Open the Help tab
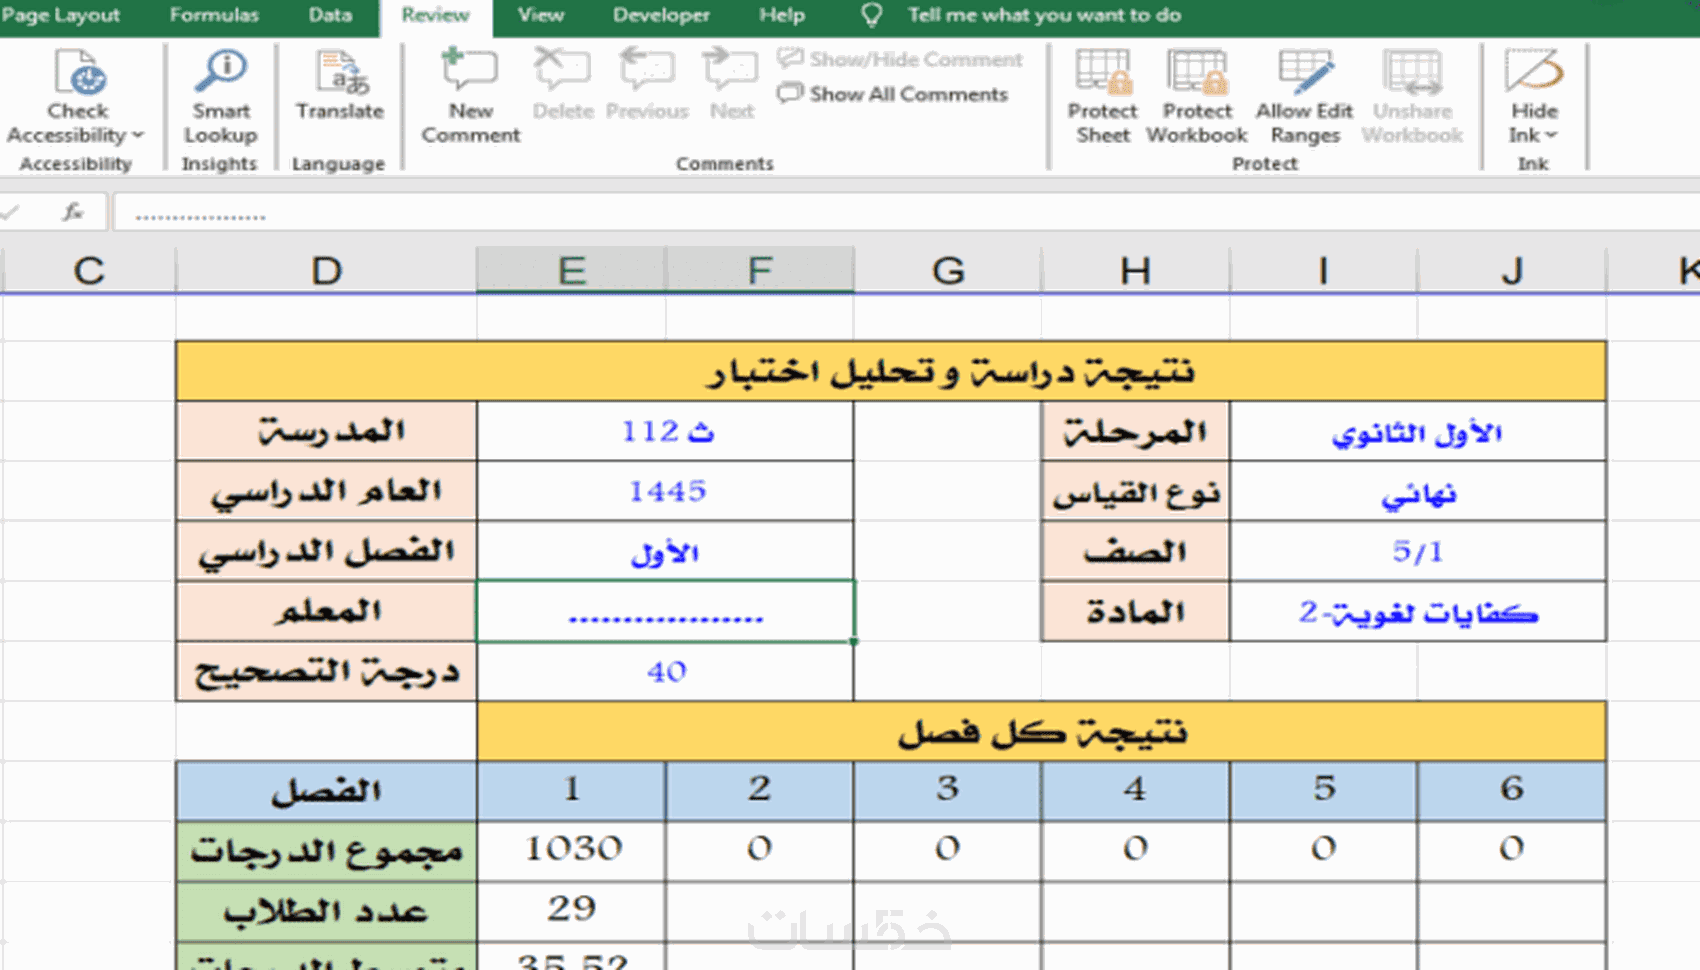Viewport: 1700px width, 970px height. [781, 15]
